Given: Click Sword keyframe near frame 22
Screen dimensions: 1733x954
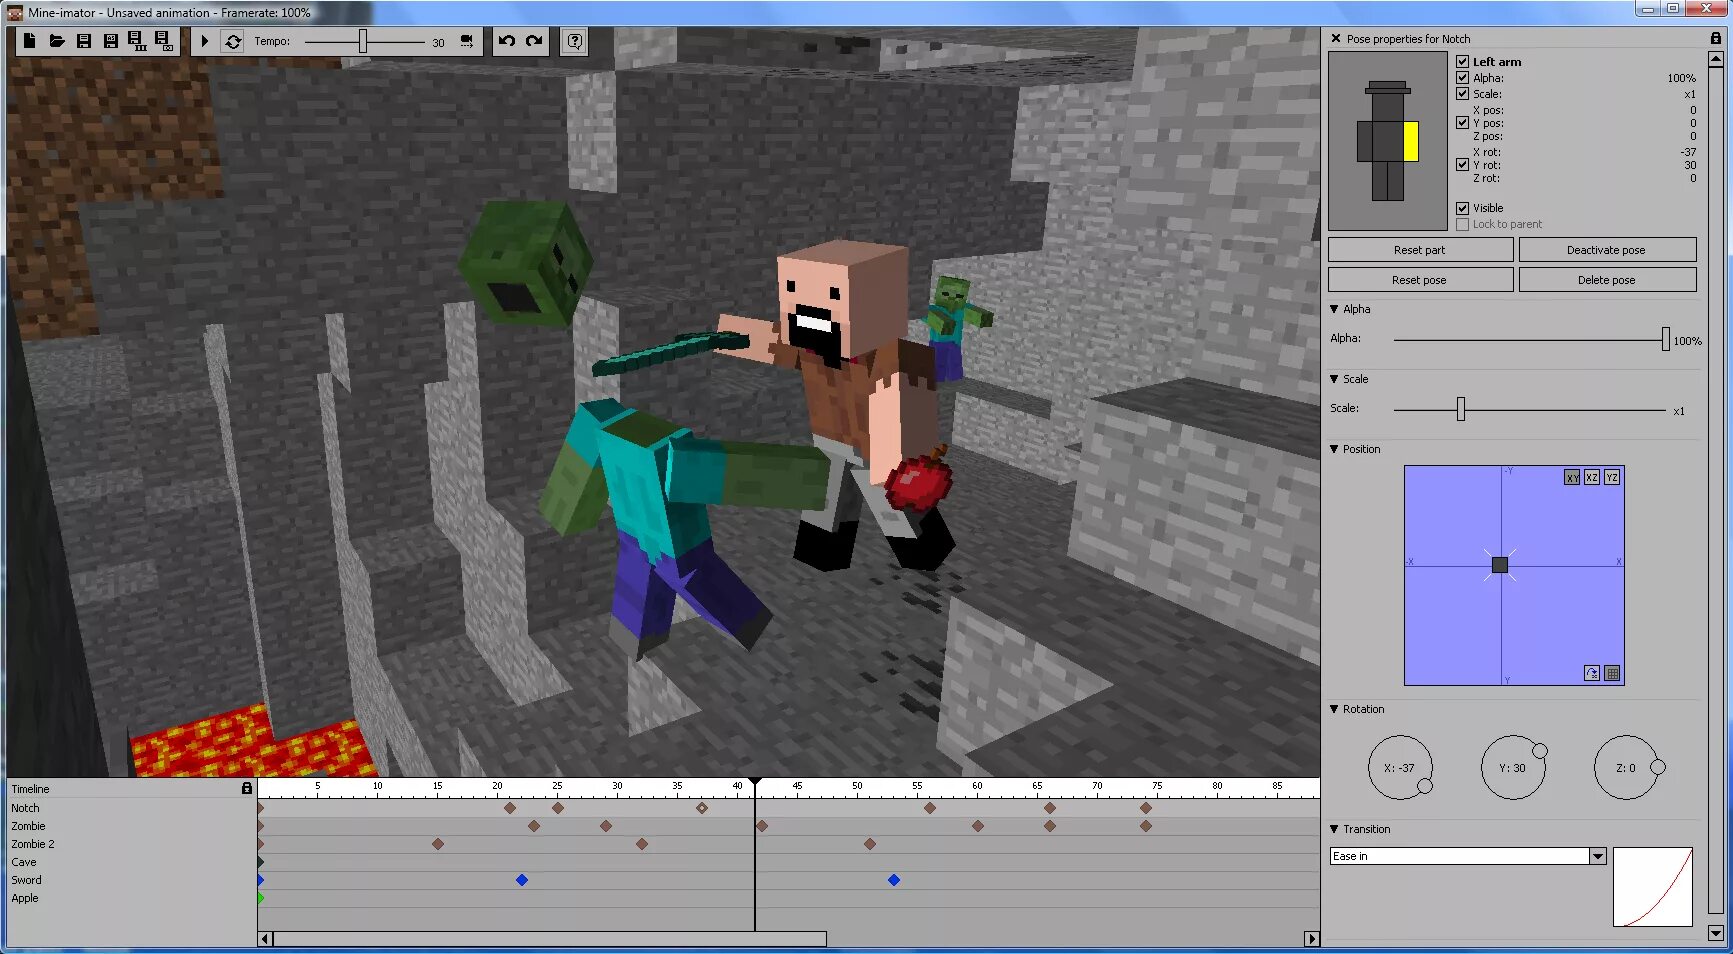Looking at the screenshot, I should pyautogui.click(x=522, y=880).
